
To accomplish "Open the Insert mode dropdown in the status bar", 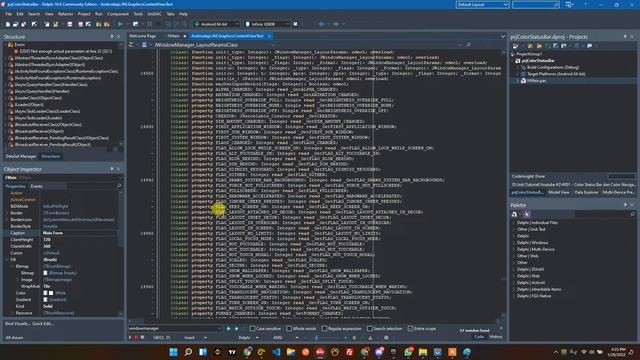I will point(205,338).
